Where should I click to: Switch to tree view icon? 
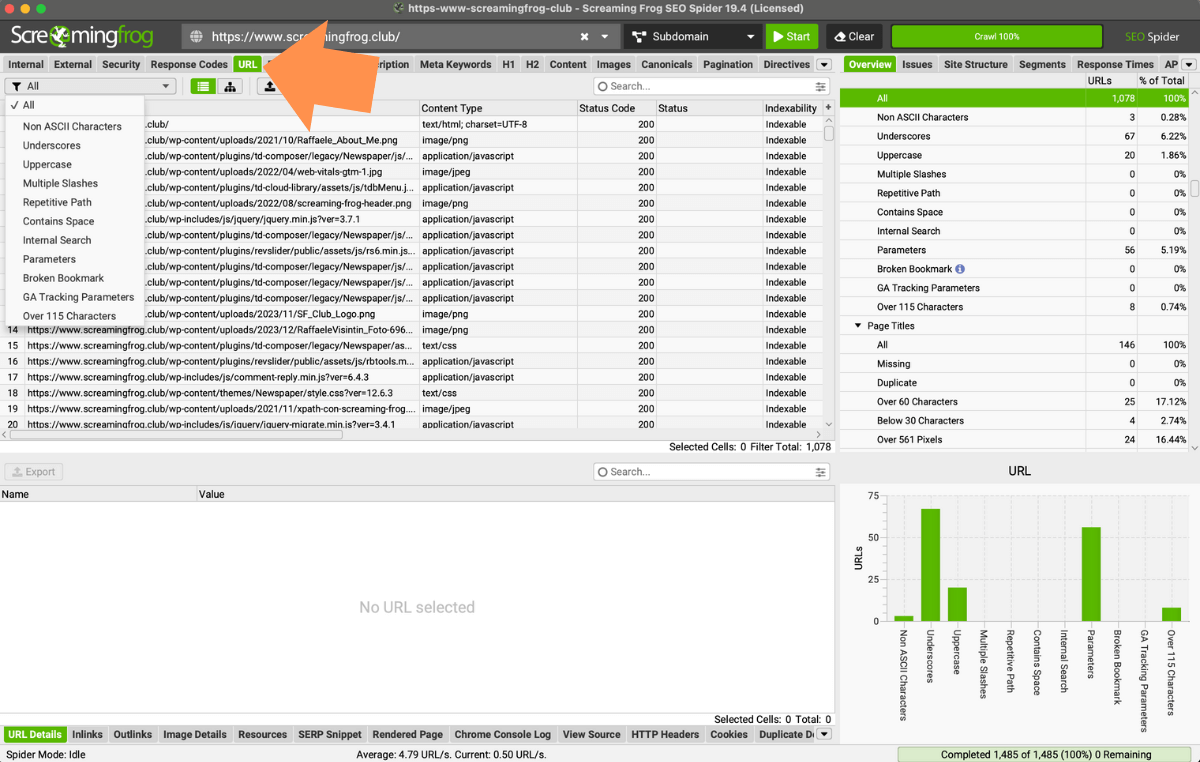pyautogui.click(x=230, y=87)
